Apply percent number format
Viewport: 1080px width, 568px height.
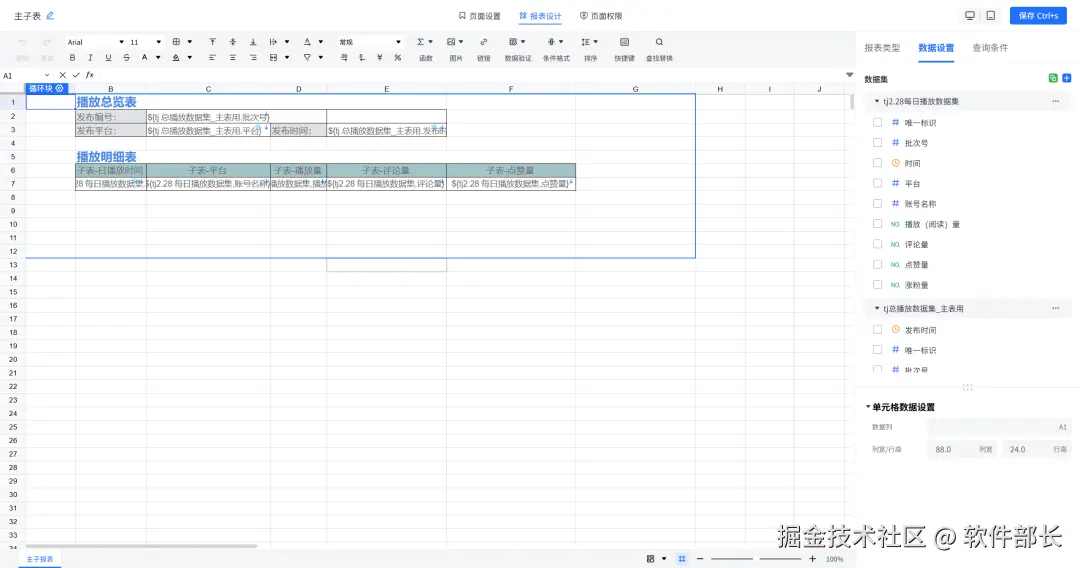(x=397, y=58)
